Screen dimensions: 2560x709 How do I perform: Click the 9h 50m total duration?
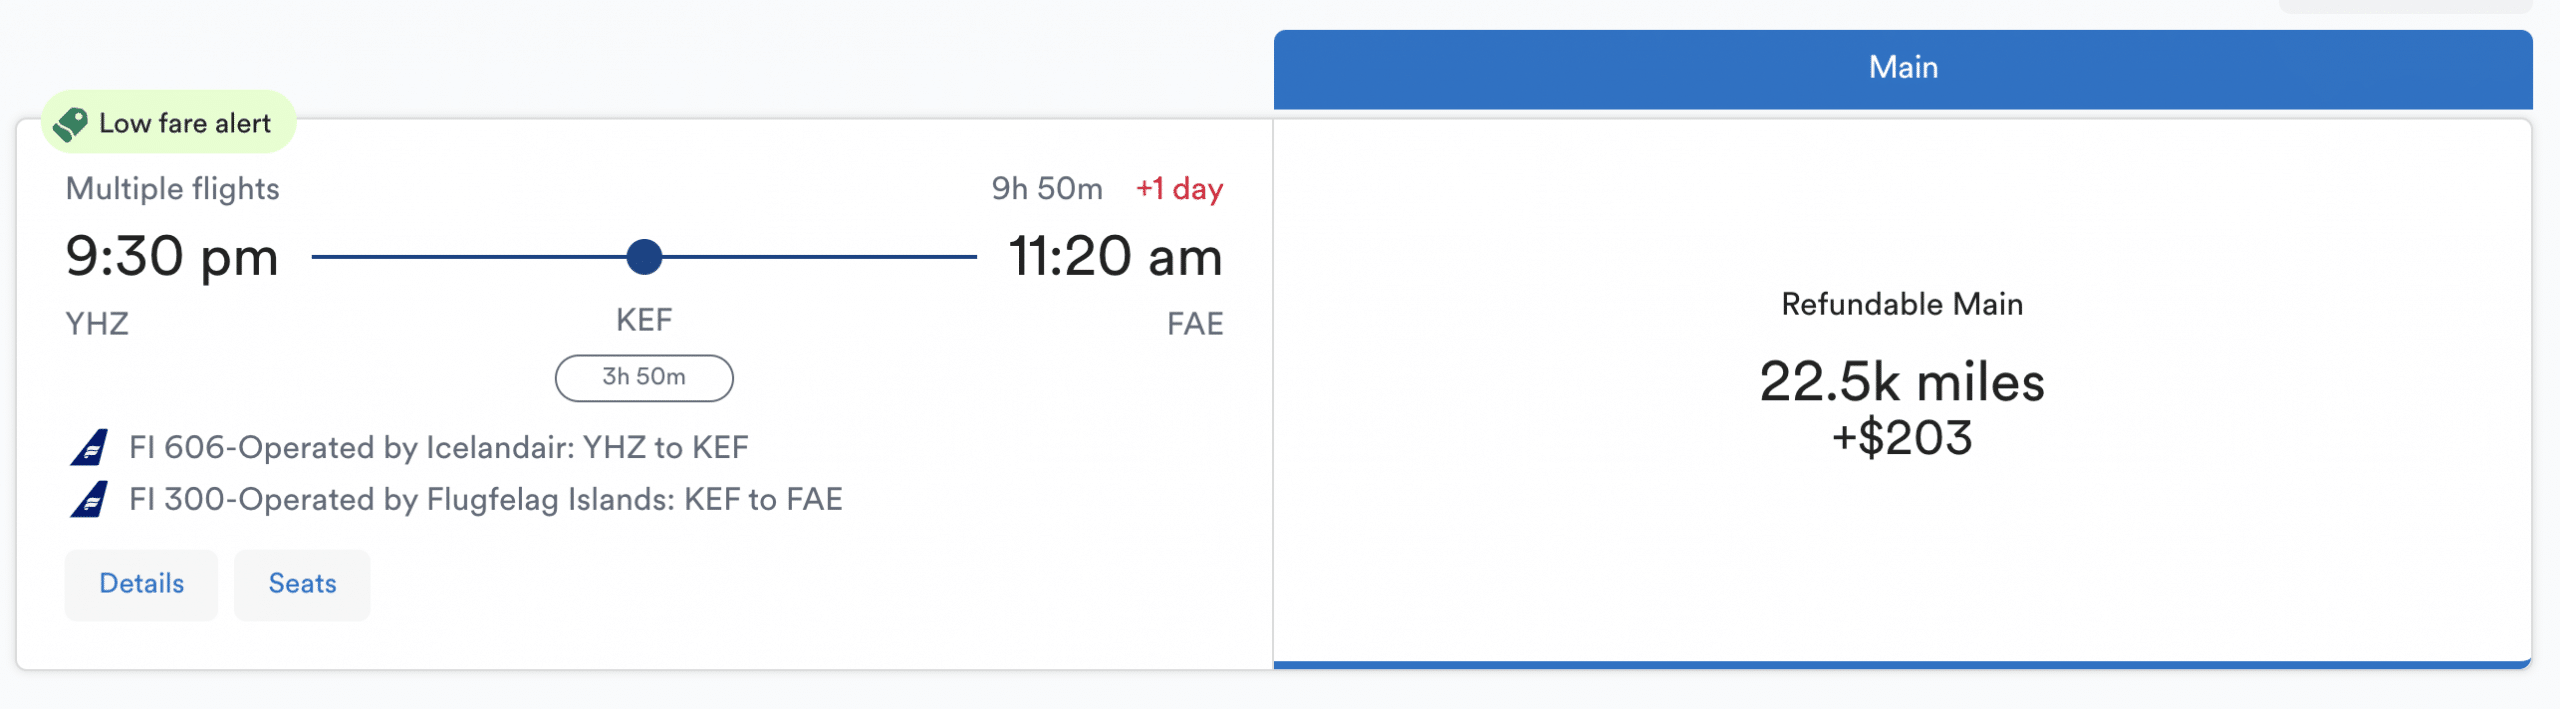pos(1047,189)
